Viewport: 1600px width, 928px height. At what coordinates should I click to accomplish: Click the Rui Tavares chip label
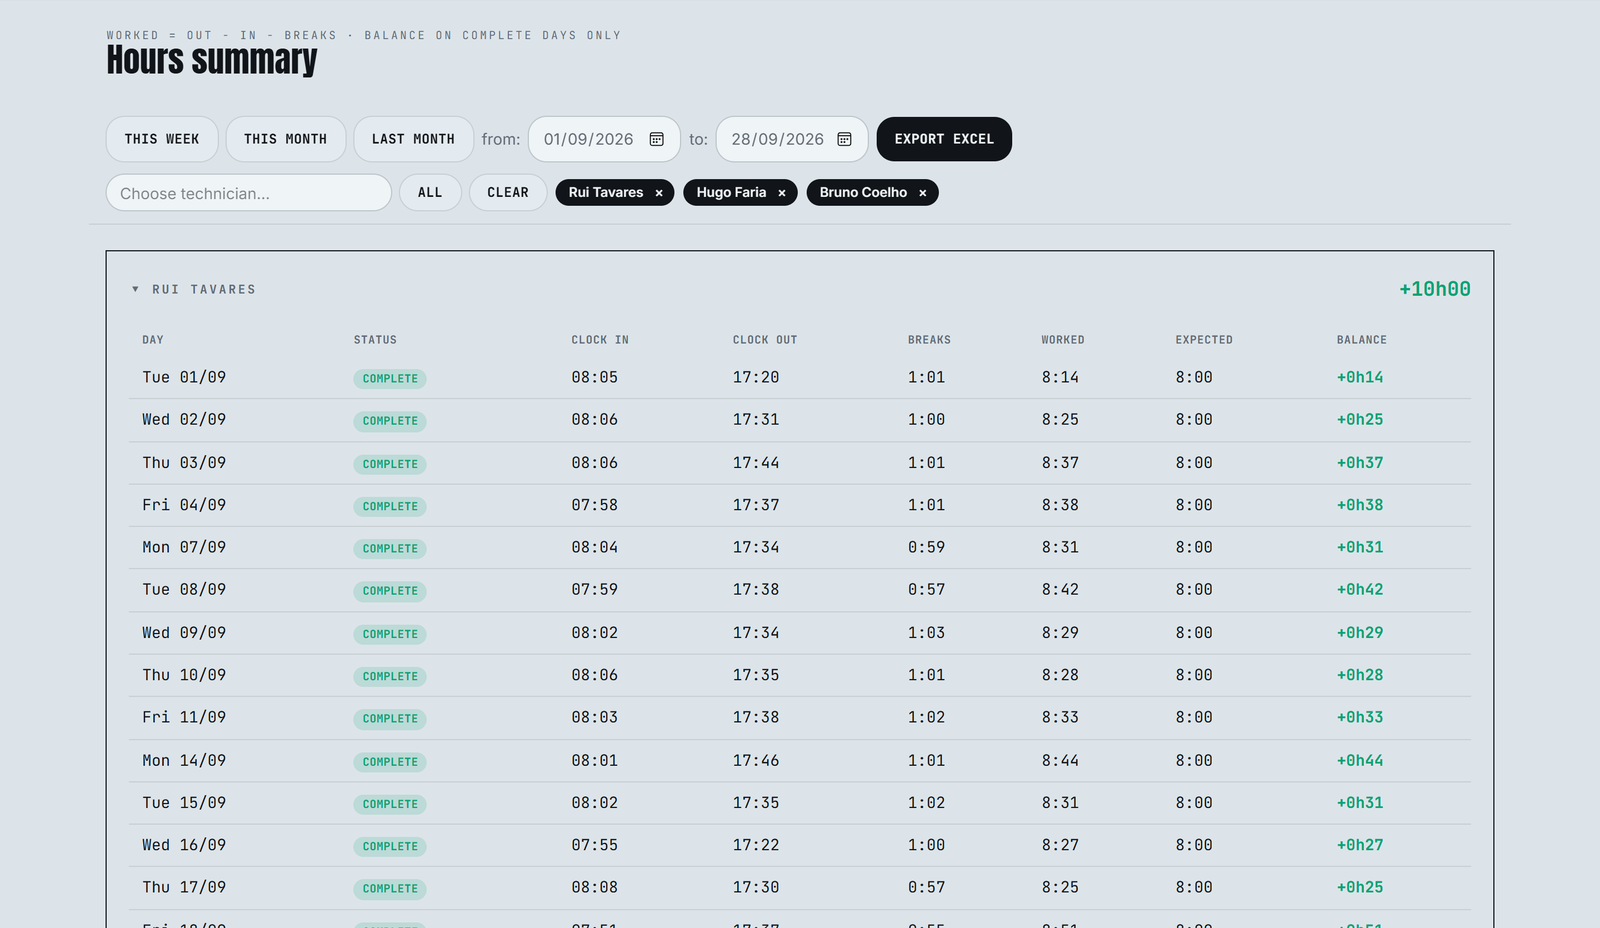coord(606,192)
